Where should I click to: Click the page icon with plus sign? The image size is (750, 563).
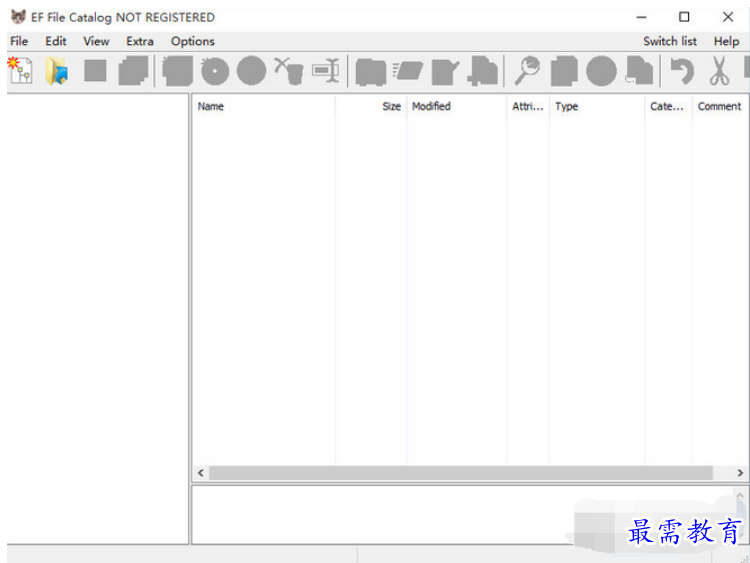pos(483,71)
